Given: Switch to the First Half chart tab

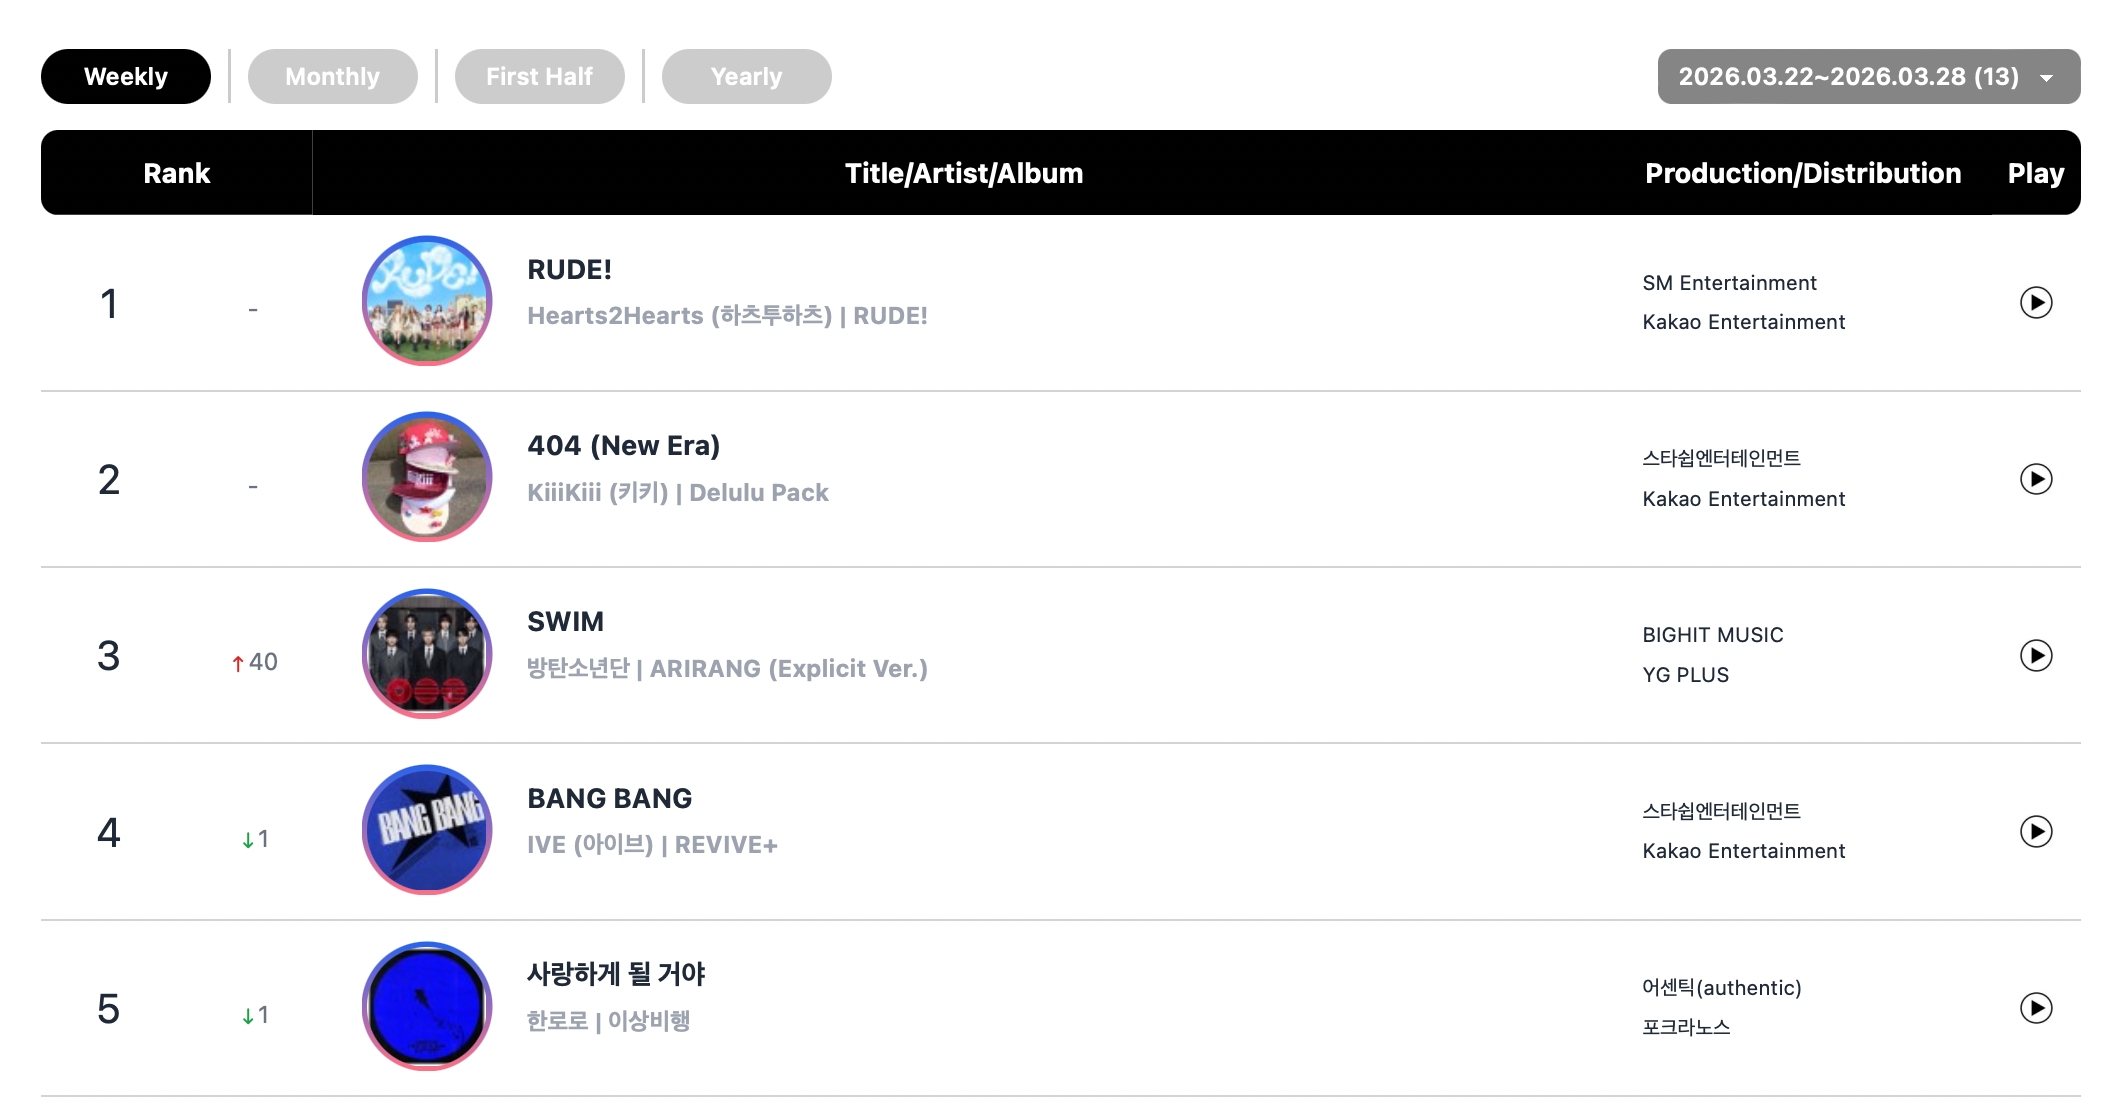Looking at the screenshot, I should [539, 77].
